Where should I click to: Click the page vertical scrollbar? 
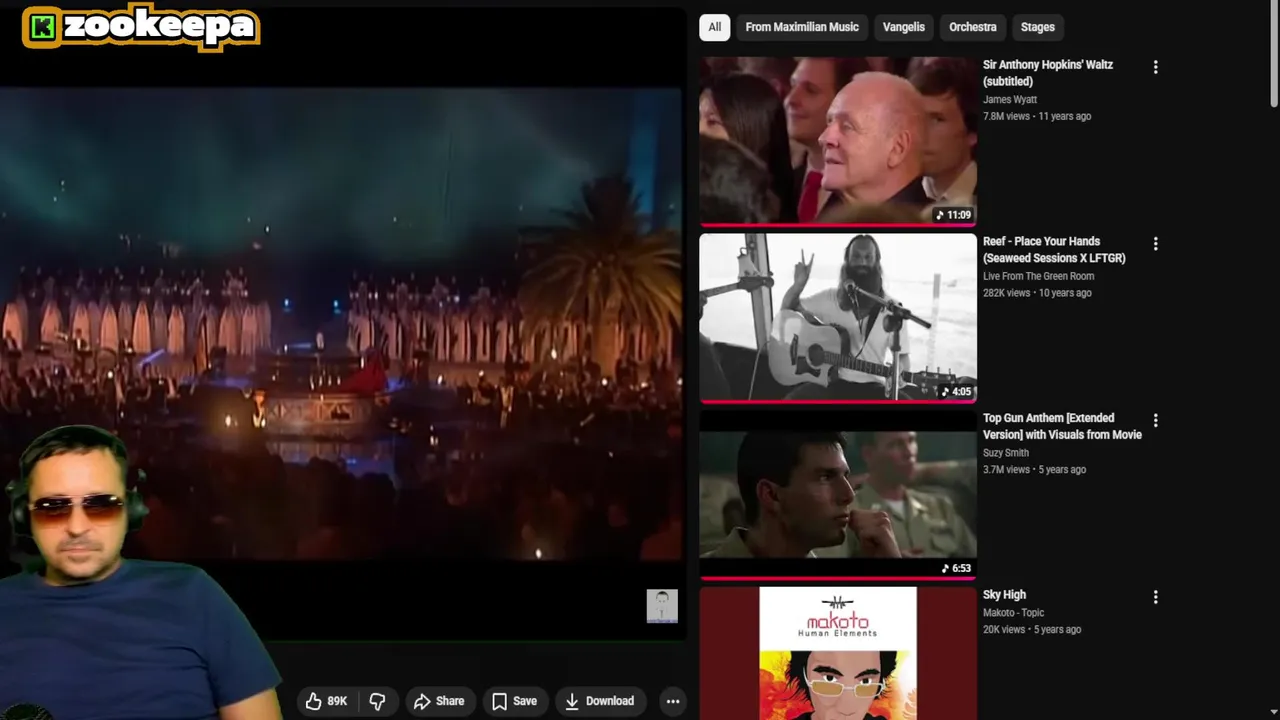(x=1274, y=55)
